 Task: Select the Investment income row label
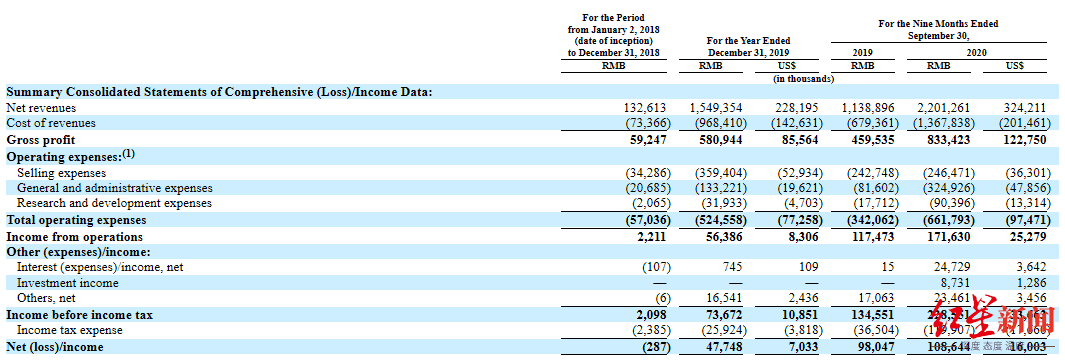point(67,283)
